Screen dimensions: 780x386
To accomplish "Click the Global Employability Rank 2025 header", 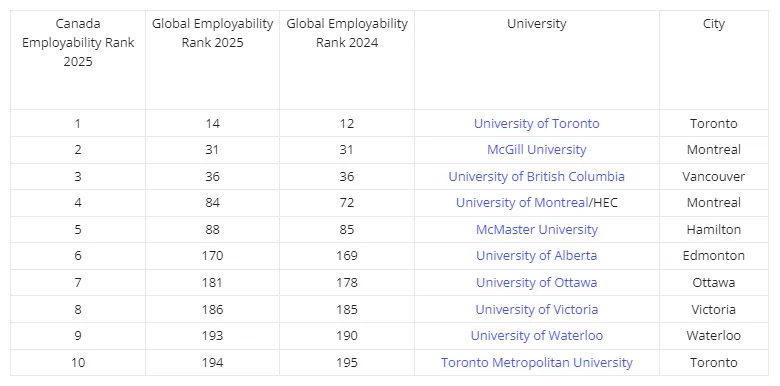I will 212,33.
